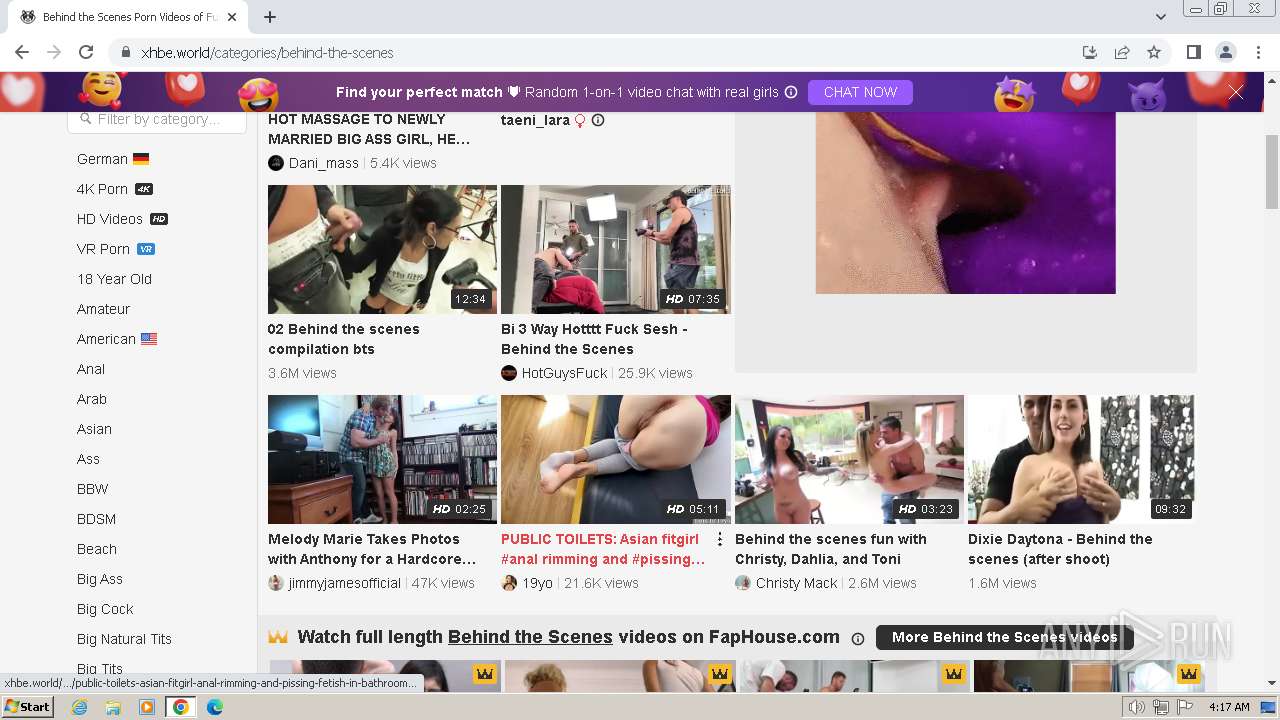The image size is (1280, 720).
Task: Close the current browser tab
Action: [x=233, y=17]
